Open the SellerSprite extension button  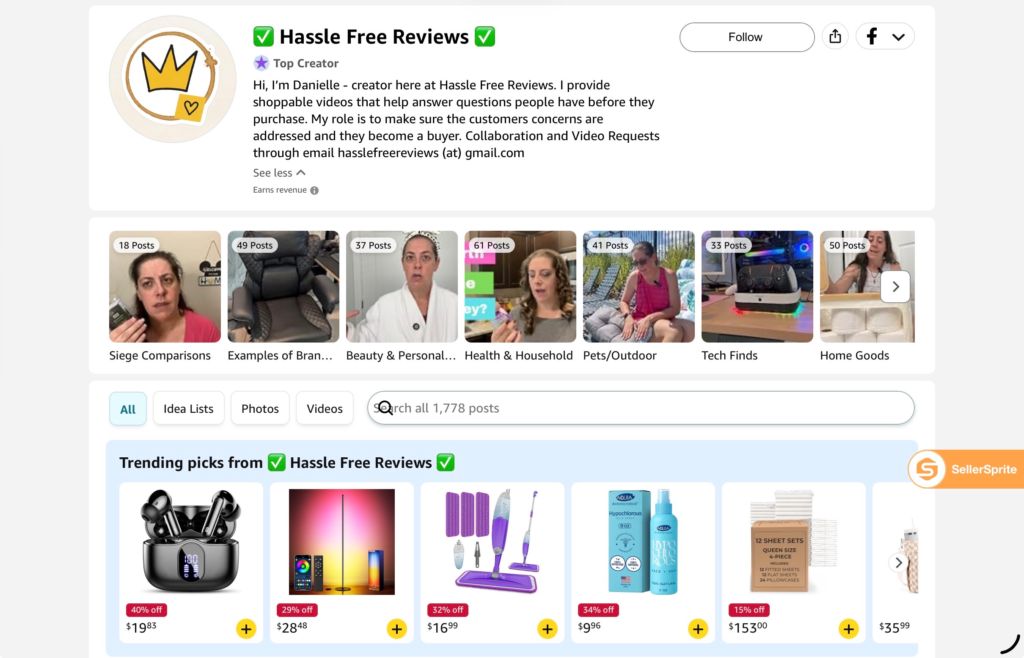pyautogui.click(x=966, y=469)
